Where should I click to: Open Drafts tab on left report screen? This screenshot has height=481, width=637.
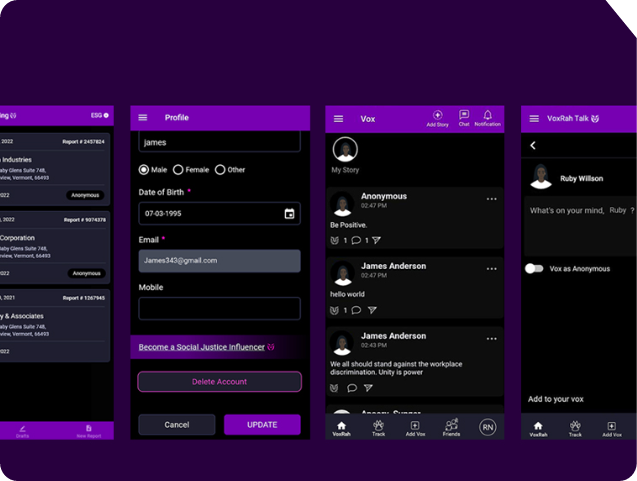pyautogui.click(x=22, y=431)
